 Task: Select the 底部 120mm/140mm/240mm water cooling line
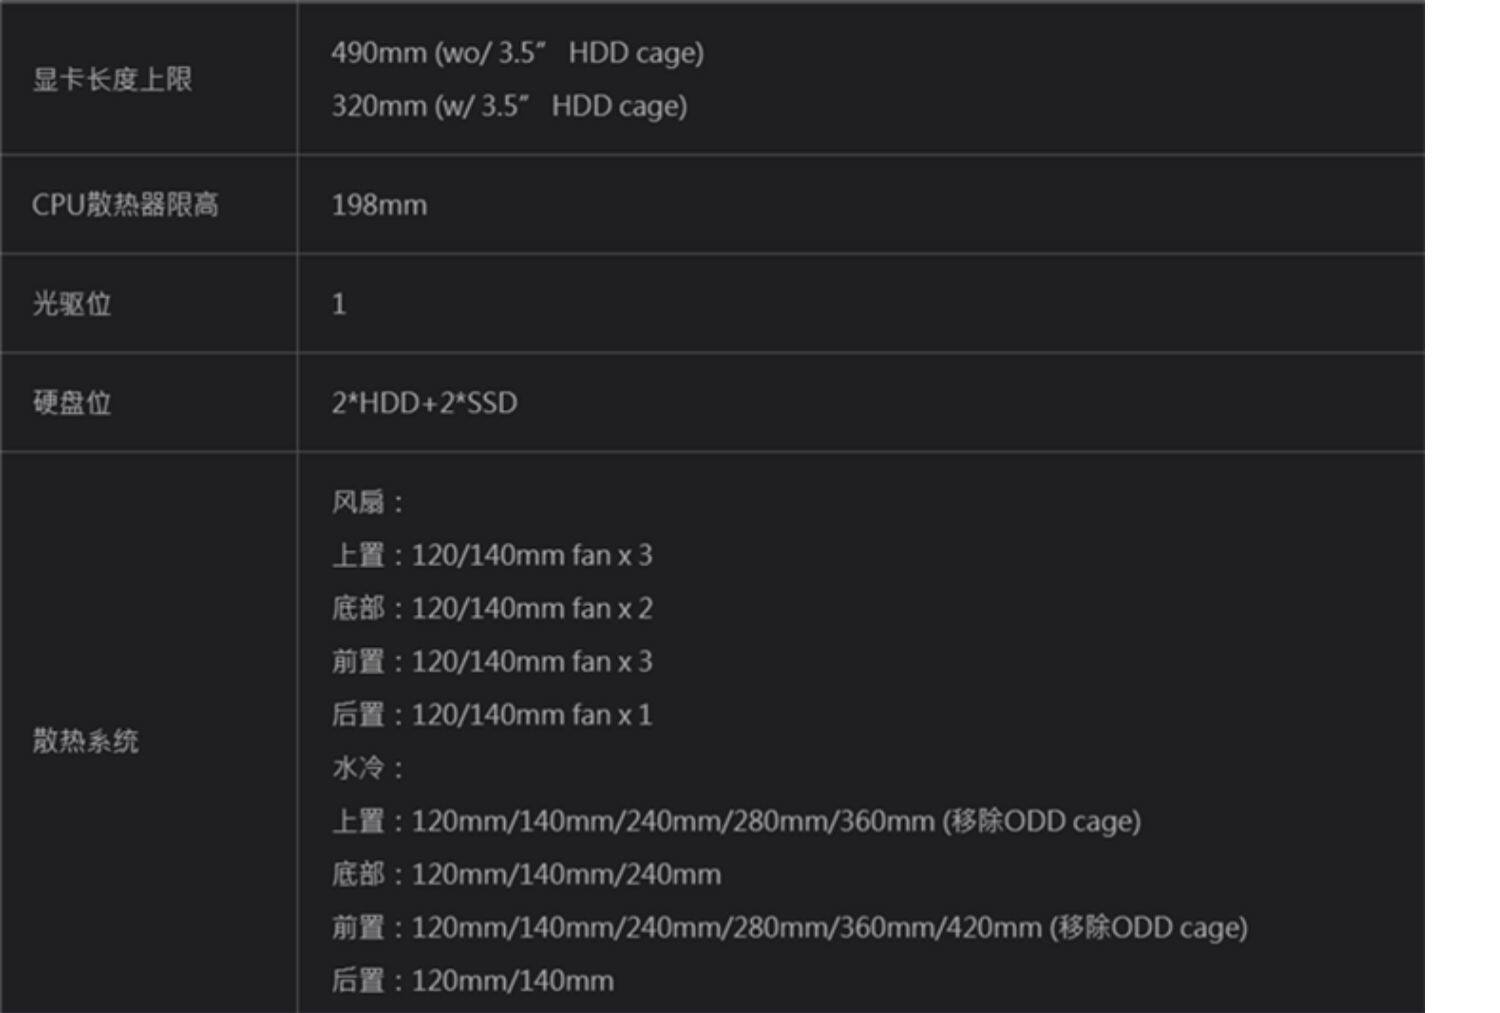[526, 875]
